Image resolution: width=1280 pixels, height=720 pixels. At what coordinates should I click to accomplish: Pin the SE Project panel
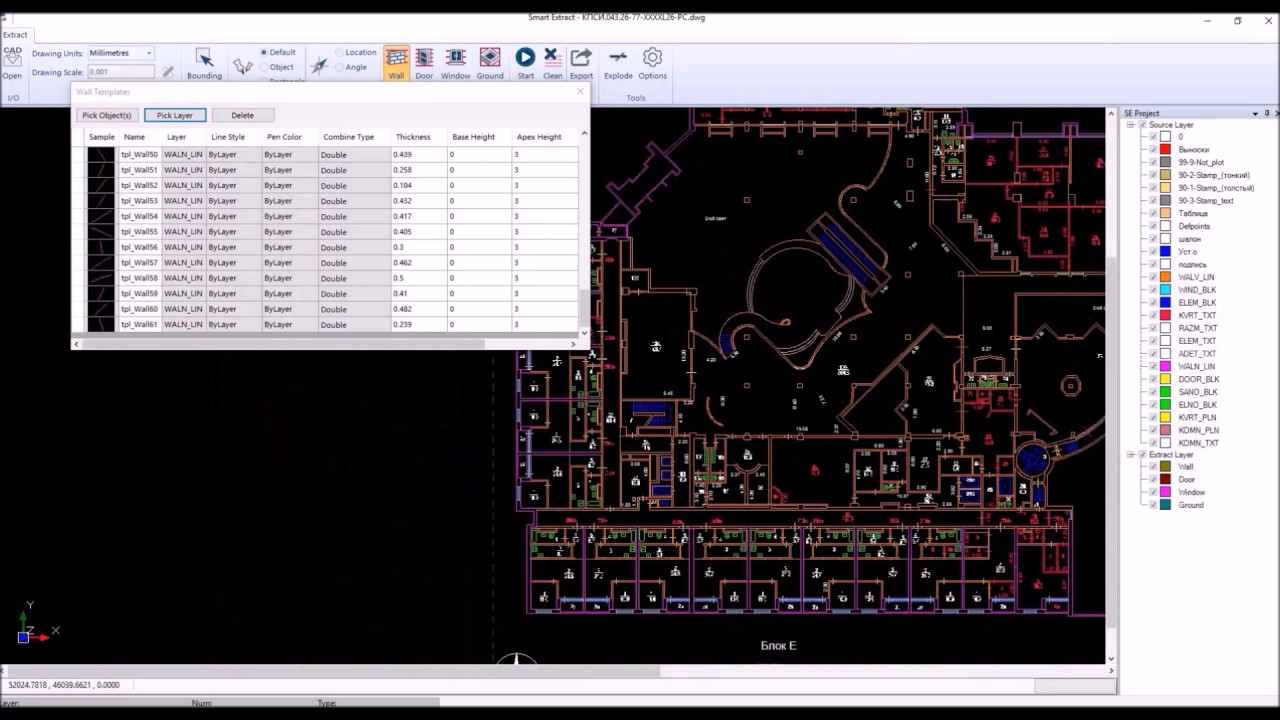pyautogui.click(x=1266, y=113)
